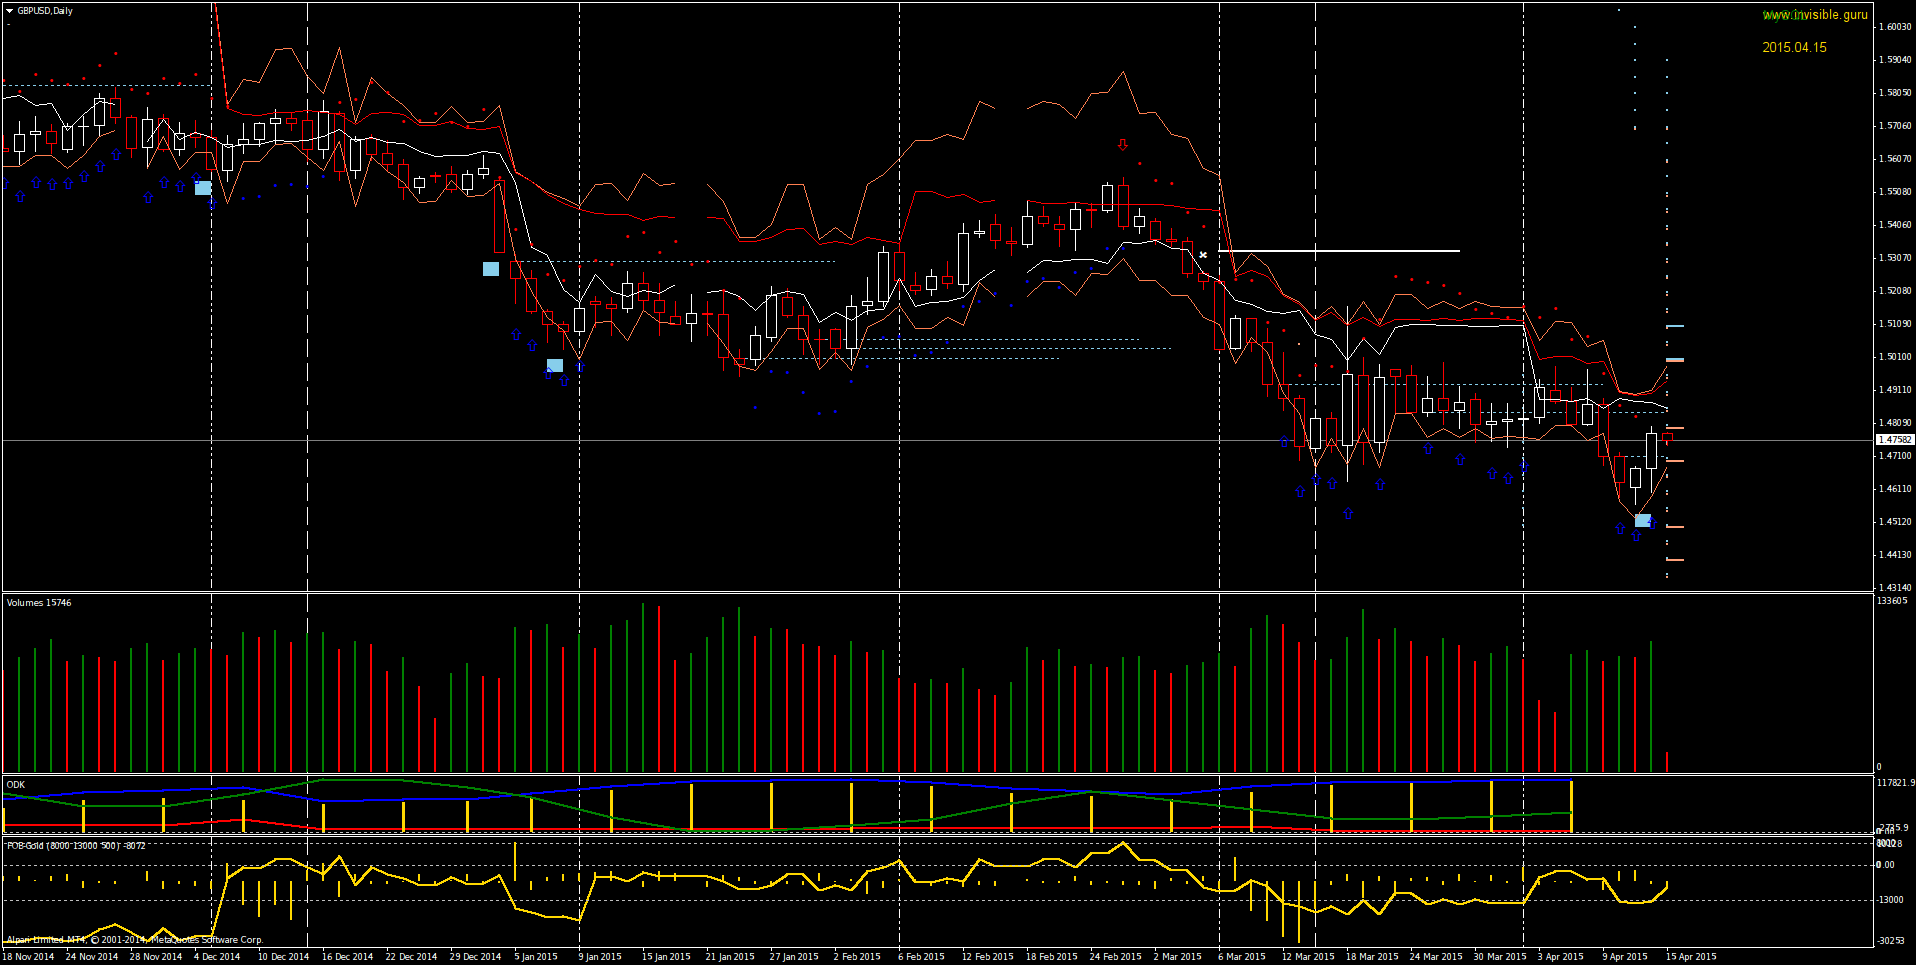Click the GBPUSD,Daily chart title
This screenshot has width=1916, height=965.
pyautogui.click(x=45, y=11)
